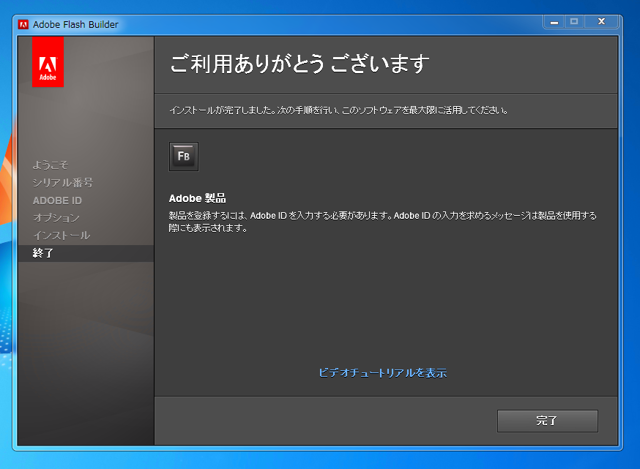Select the ようこそ step in sidebar
Screen dimensions: 640x469
50,165
